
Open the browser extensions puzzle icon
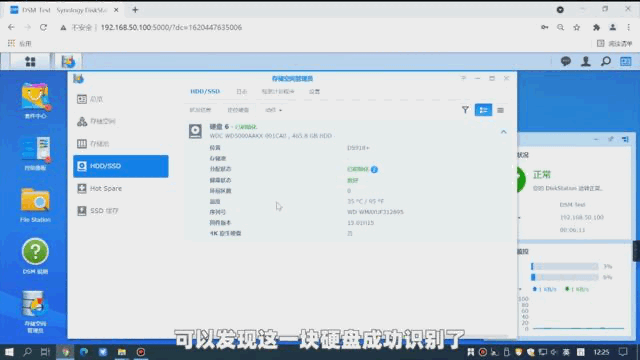click(x=596, y=27)
